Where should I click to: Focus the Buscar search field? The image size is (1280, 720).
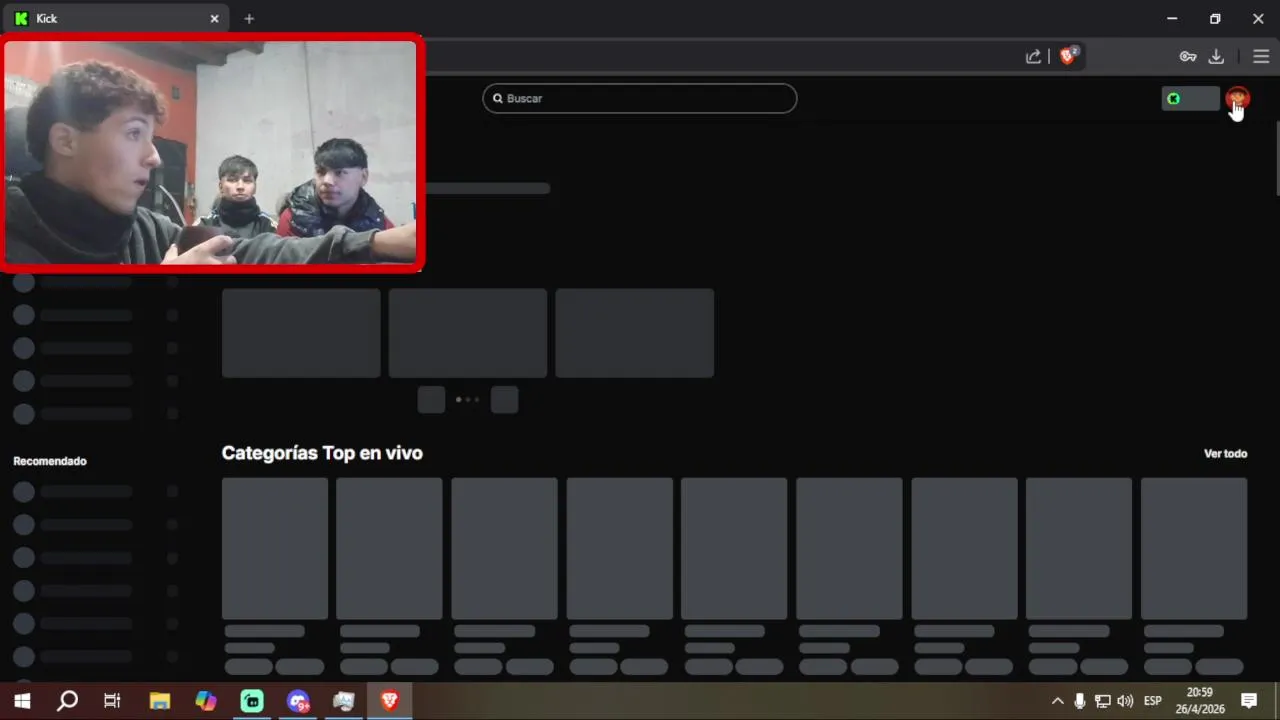640,98
